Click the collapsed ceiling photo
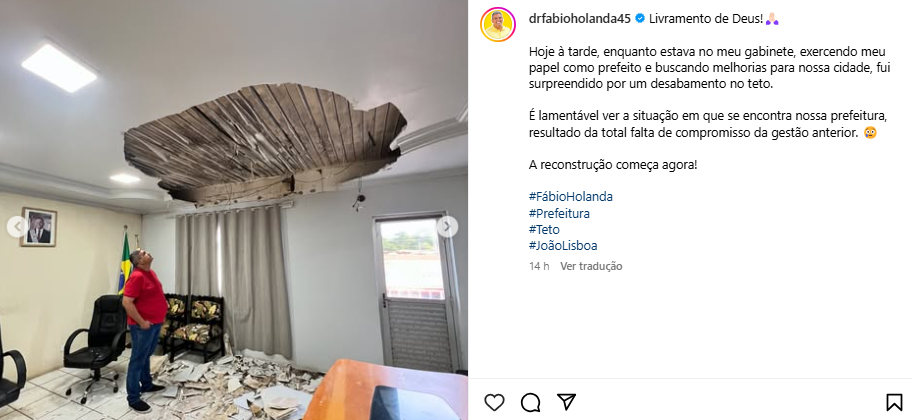Viewport: 912px width, 420px height. click(x=234, y=210)
